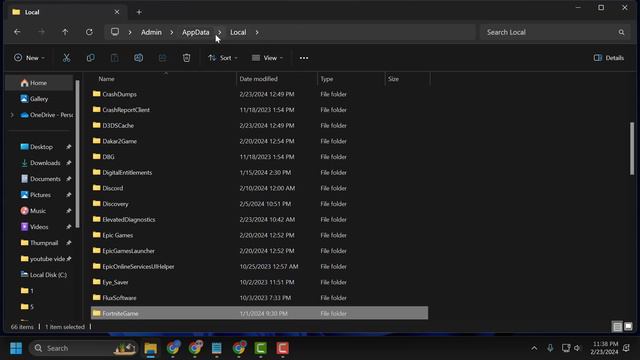
Task: Sort by Date modified column header
Action: pos(258,79)
